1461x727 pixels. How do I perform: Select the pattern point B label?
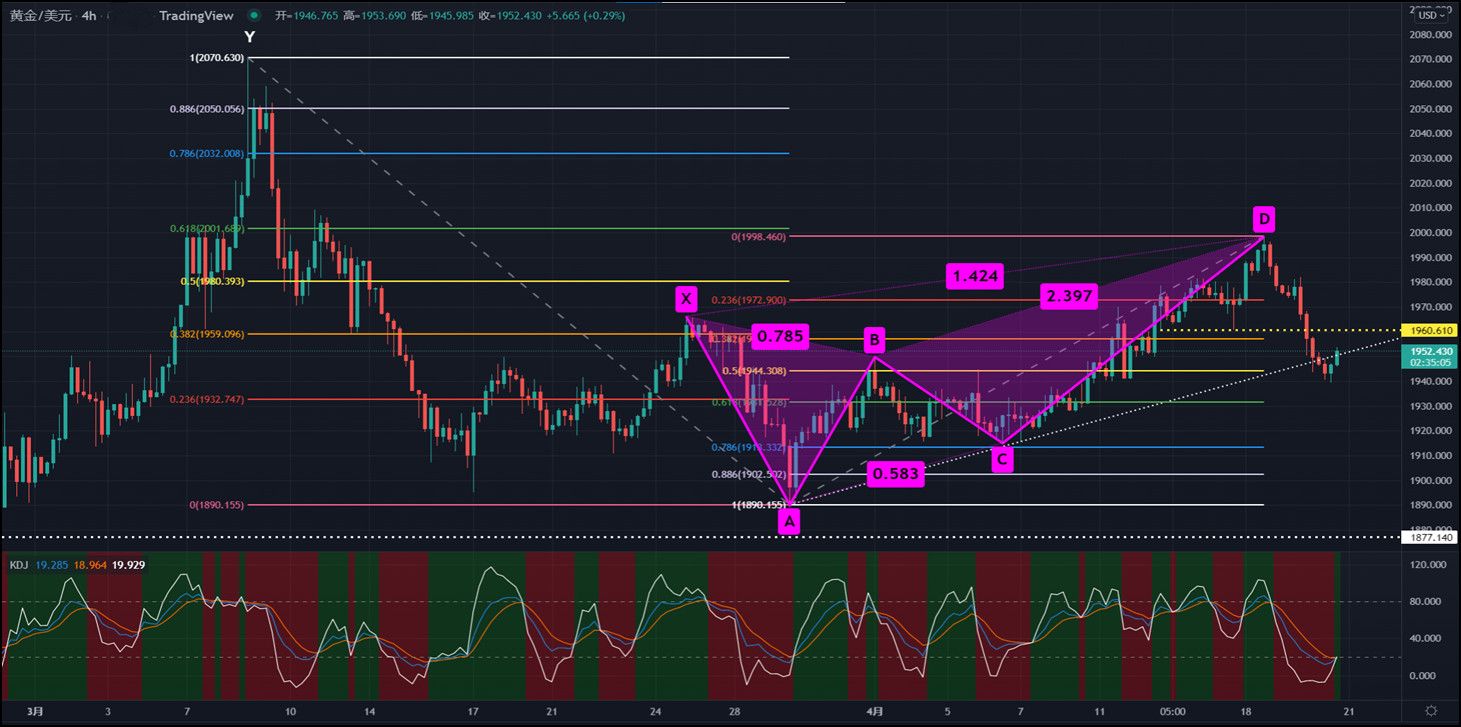[874, 341]
